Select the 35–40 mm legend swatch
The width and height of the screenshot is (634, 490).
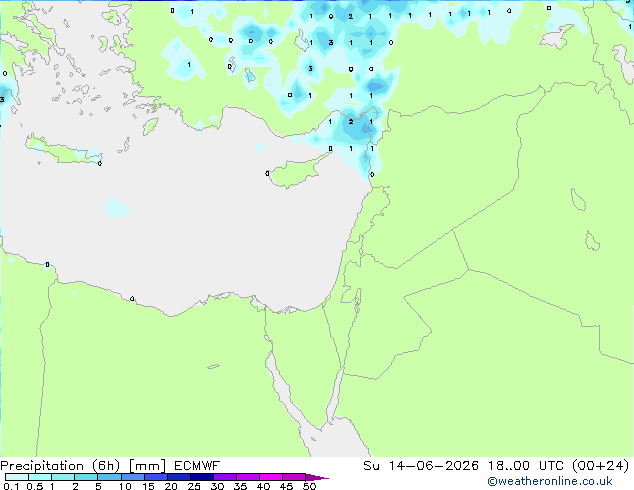click(247, 477)
